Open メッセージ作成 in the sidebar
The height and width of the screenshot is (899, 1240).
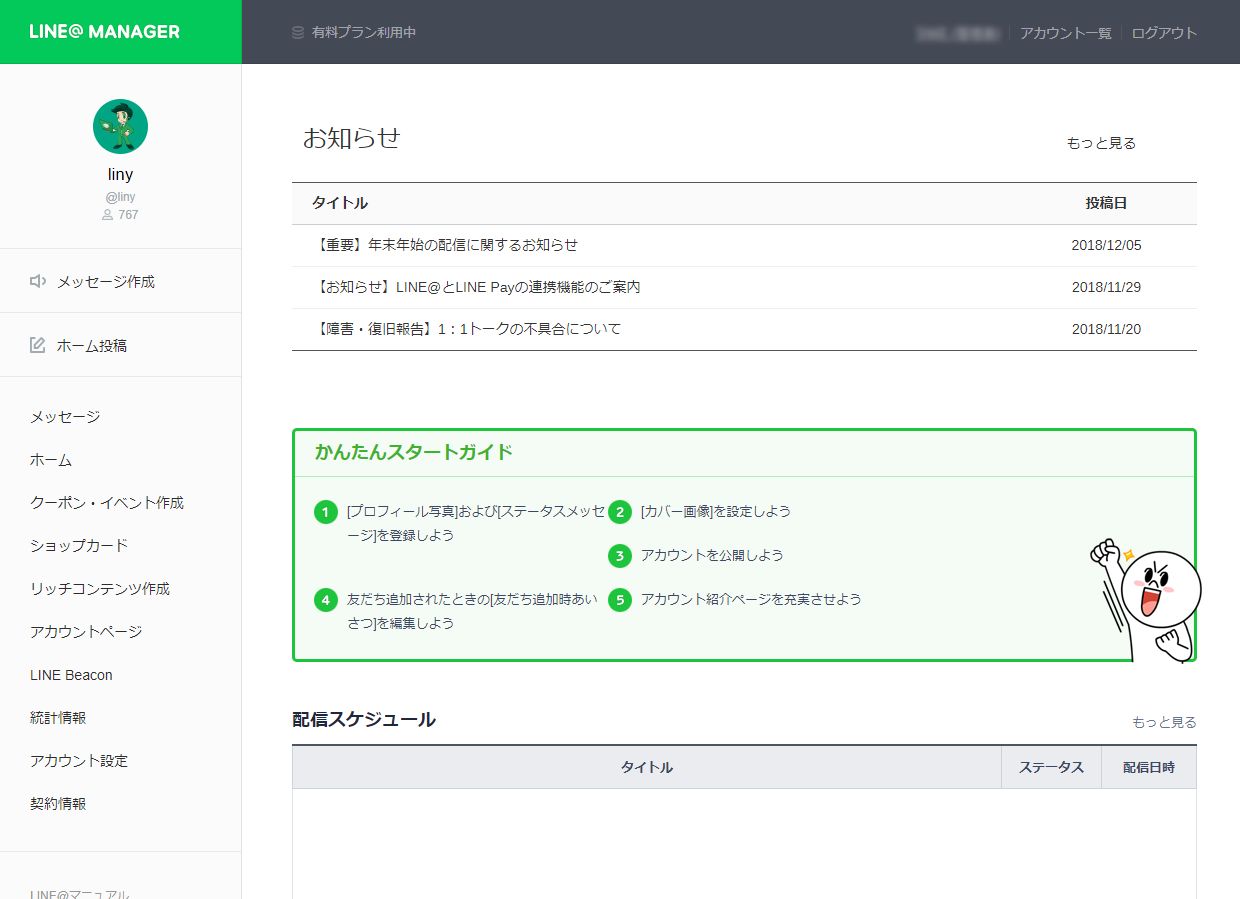click(x=106, y=282)
